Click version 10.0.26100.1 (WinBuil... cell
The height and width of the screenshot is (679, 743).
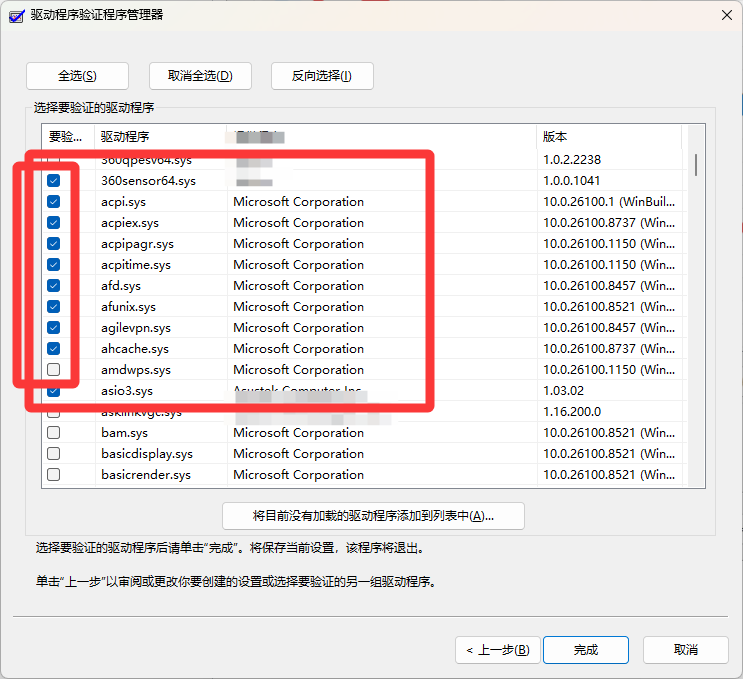[609, 201]
